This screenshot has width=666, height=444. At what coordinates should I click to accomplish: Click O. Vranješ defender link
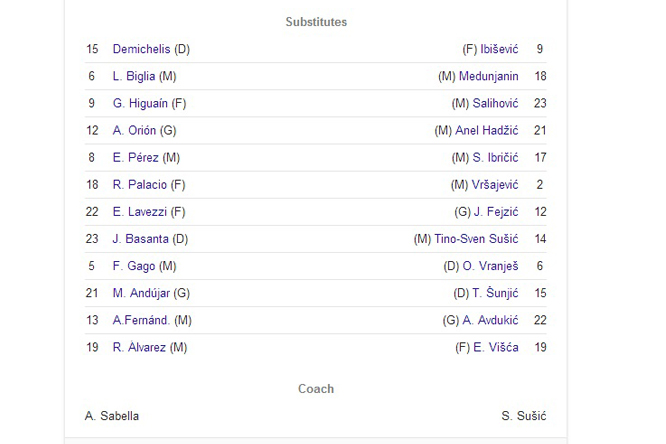pyautogui.click(x=490, y=266)
